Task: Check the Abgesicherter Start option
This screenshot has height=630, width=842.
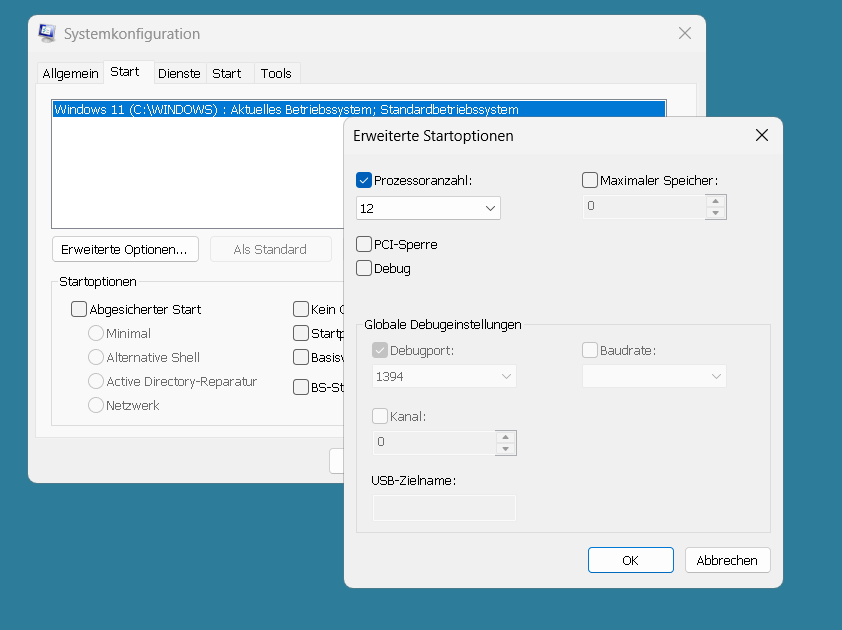Action: click(79, 310)
